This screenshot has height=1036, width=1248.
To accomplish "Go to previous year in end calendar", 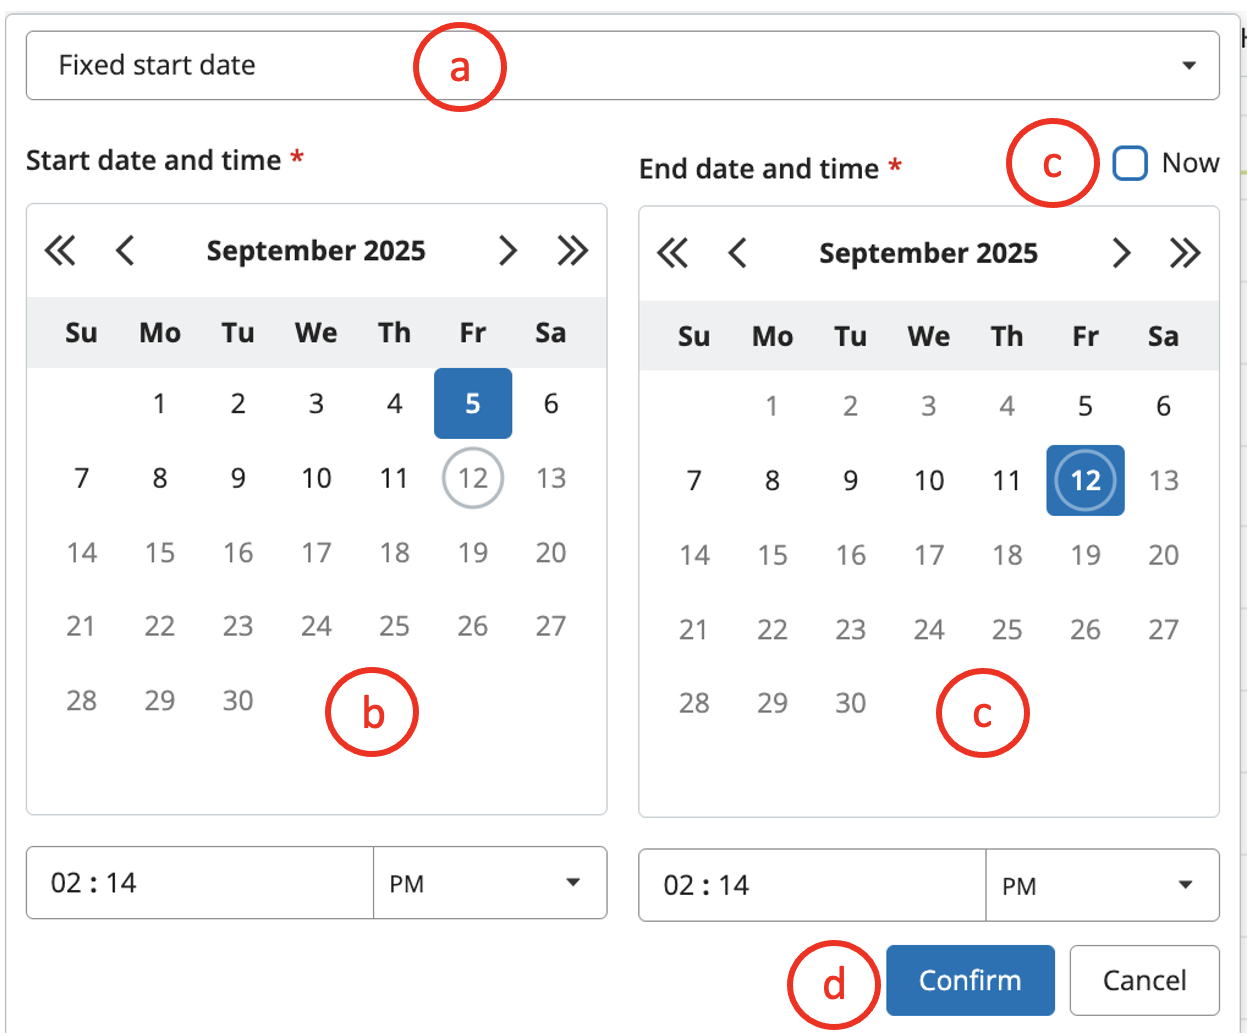I will click(x=672, y=253).
